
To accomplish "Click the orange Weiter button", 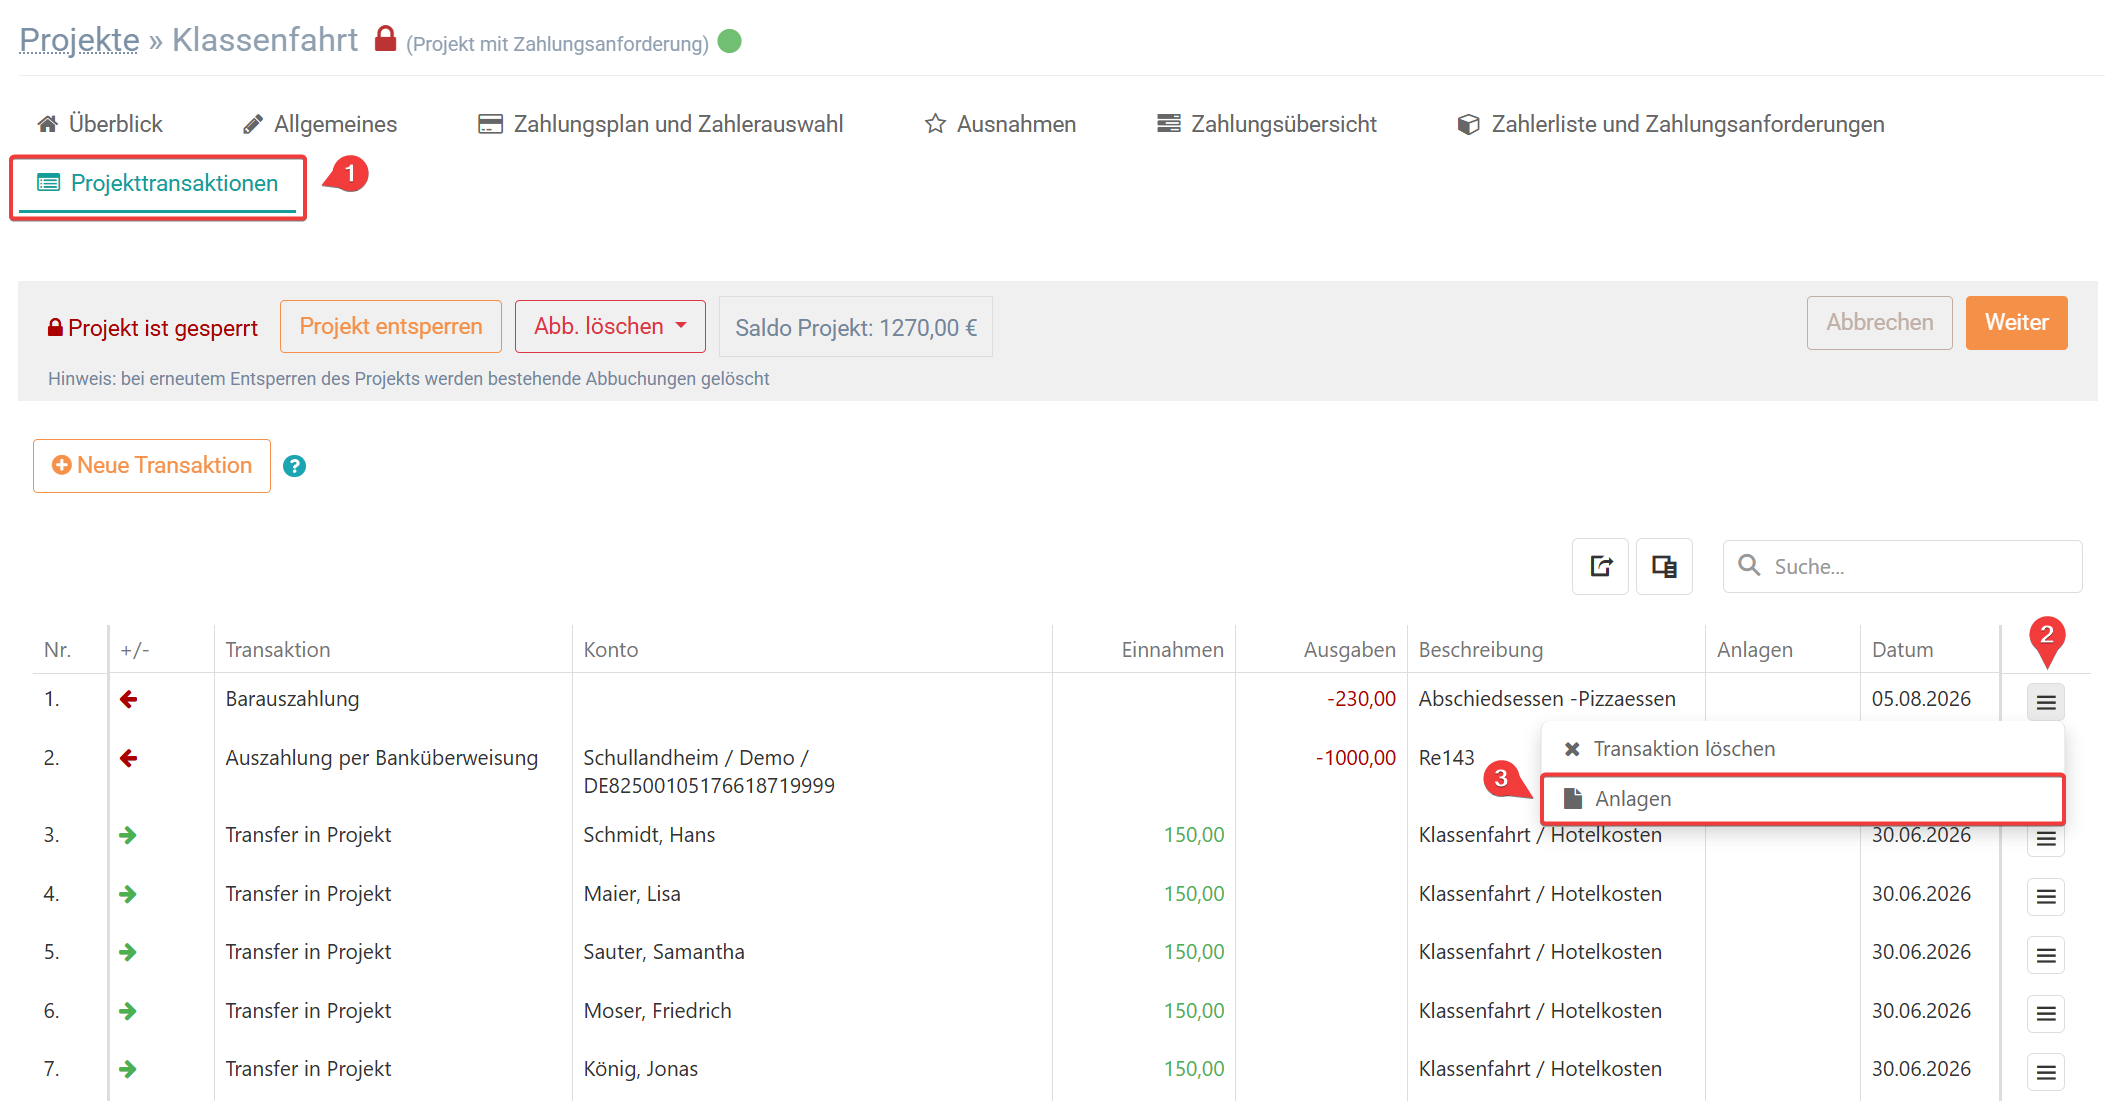I will click(x=2016, y=323).
